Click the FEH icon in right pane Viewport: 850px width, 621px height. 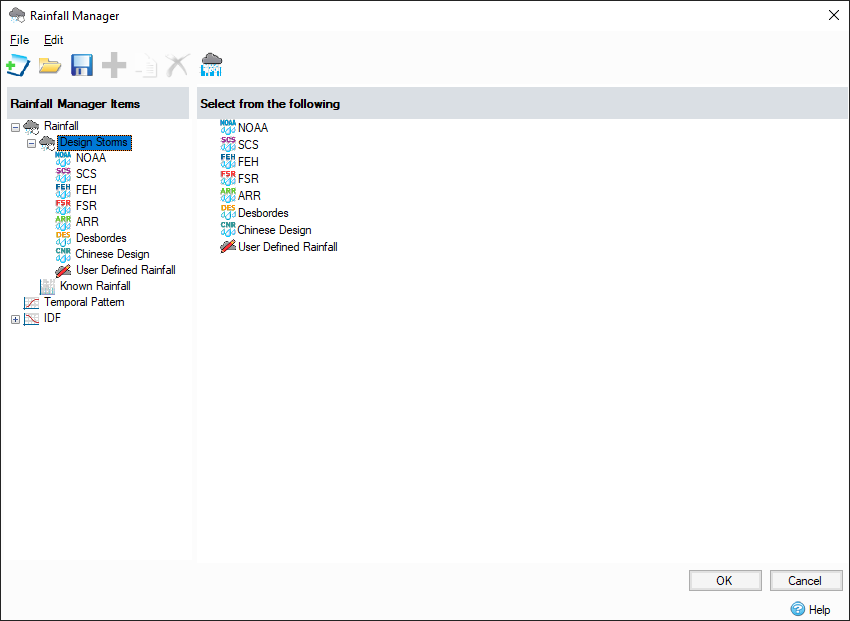coord(228,161)
